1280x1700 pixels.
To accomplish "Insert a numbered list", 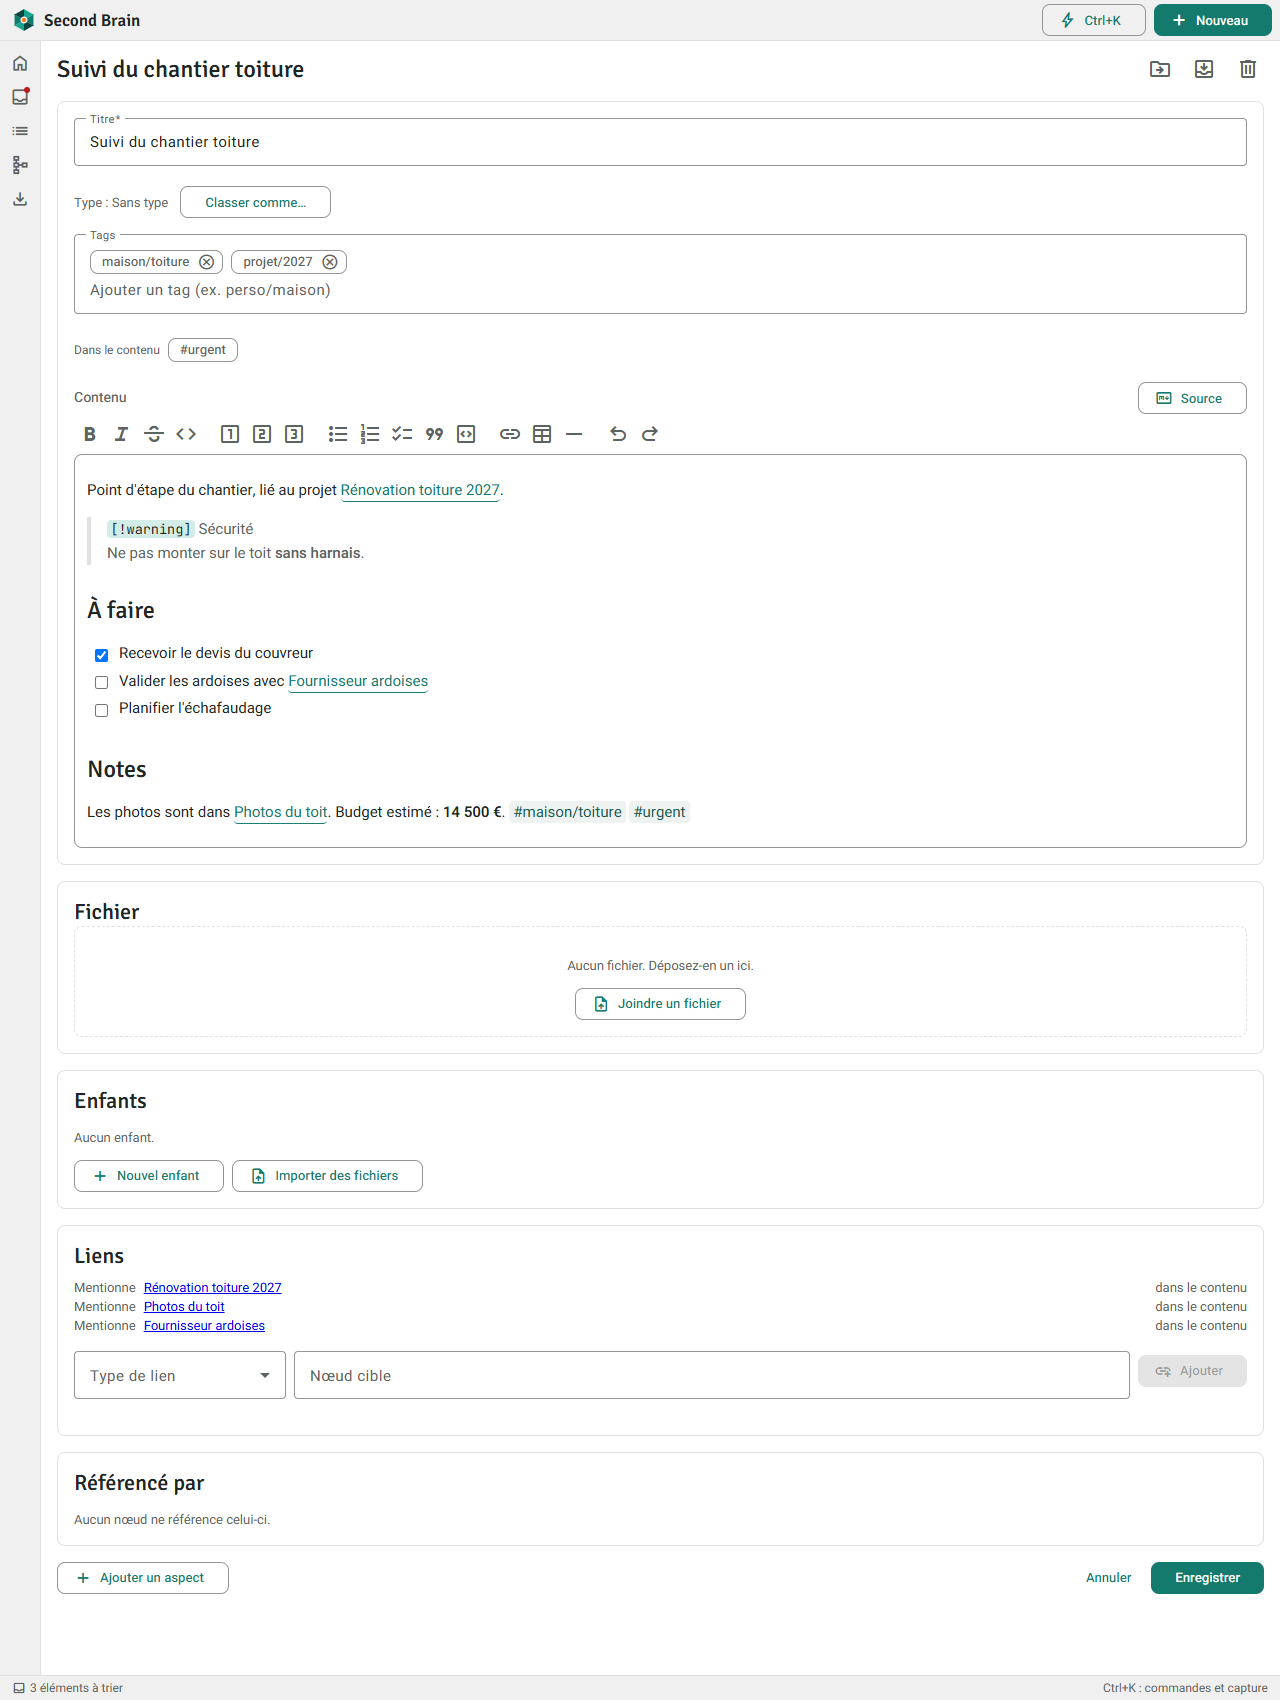I will coord(370,434).
